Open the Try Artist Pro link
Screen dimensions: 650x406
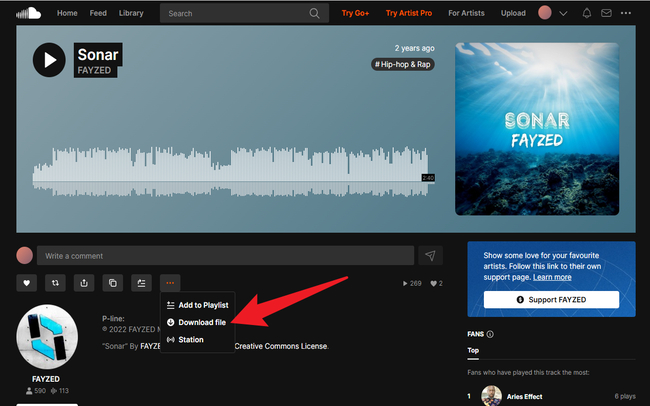(409, 13)
